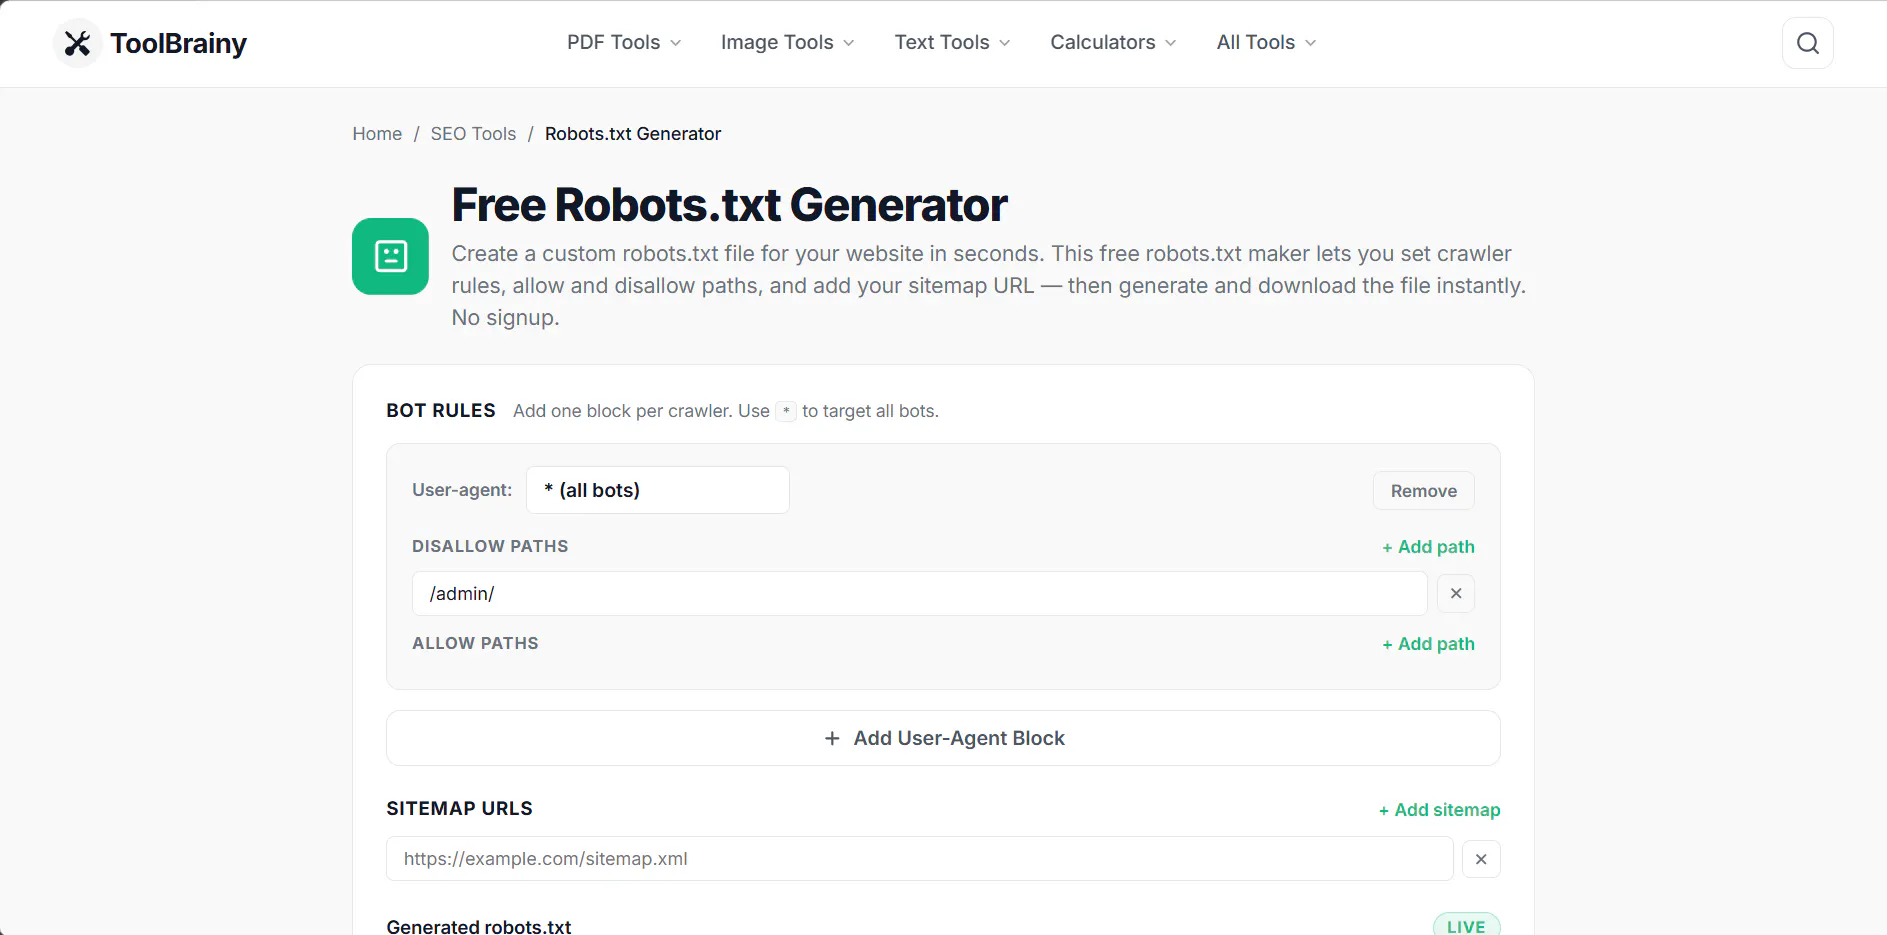Expand the All Tools menu

coord(1266,42)
